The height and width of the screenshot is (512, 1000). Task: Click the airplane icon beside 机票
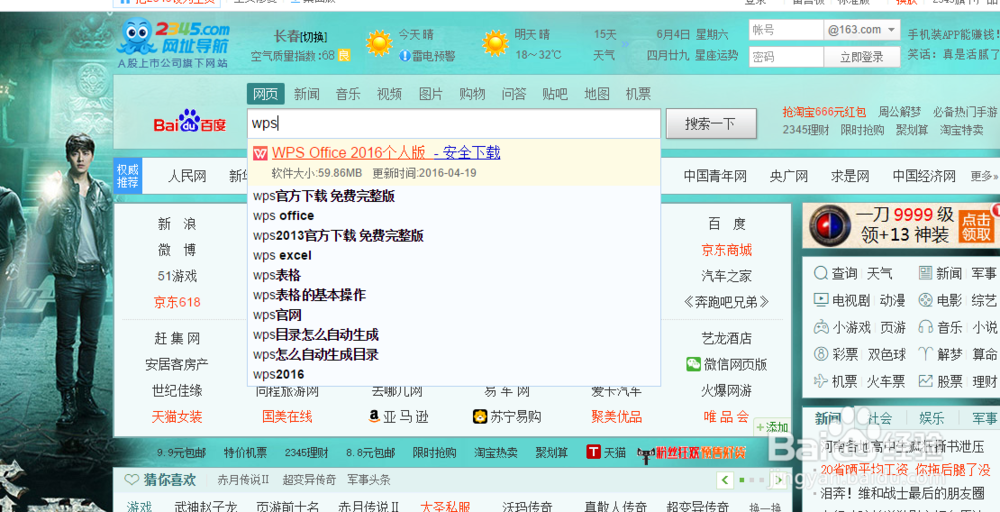821,381
